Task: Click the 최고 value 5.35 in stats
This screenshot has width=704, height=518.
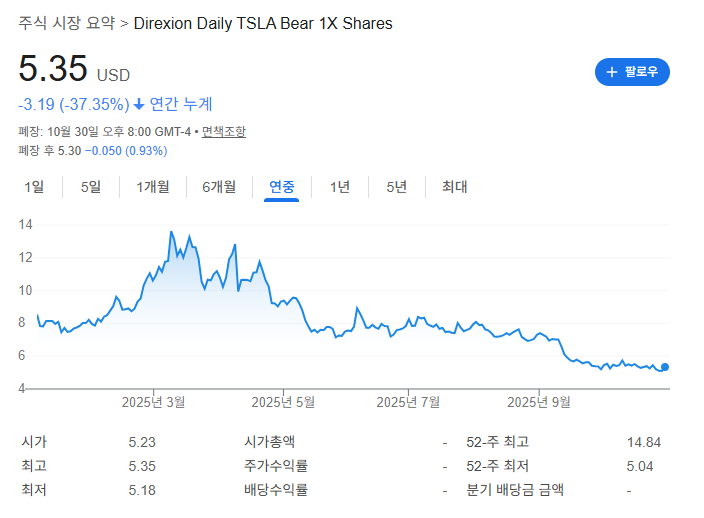Action: click(x=142, y=466)
